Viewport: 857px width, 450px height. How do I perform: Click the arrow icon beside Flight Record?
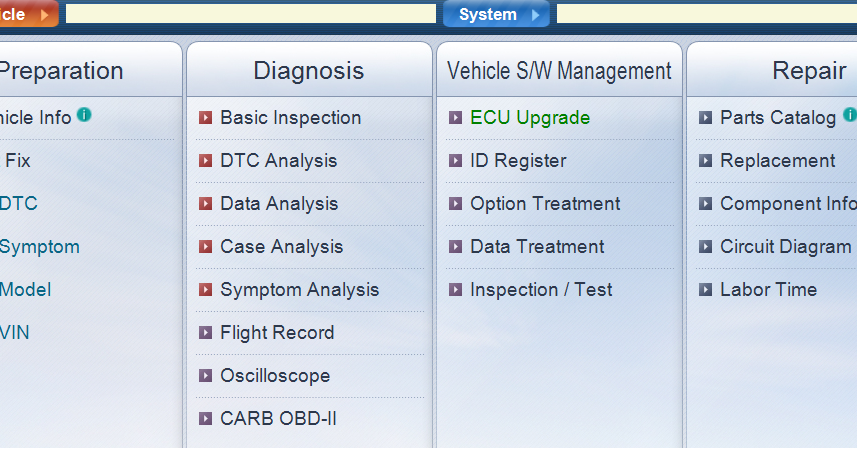tap(205, 333)
